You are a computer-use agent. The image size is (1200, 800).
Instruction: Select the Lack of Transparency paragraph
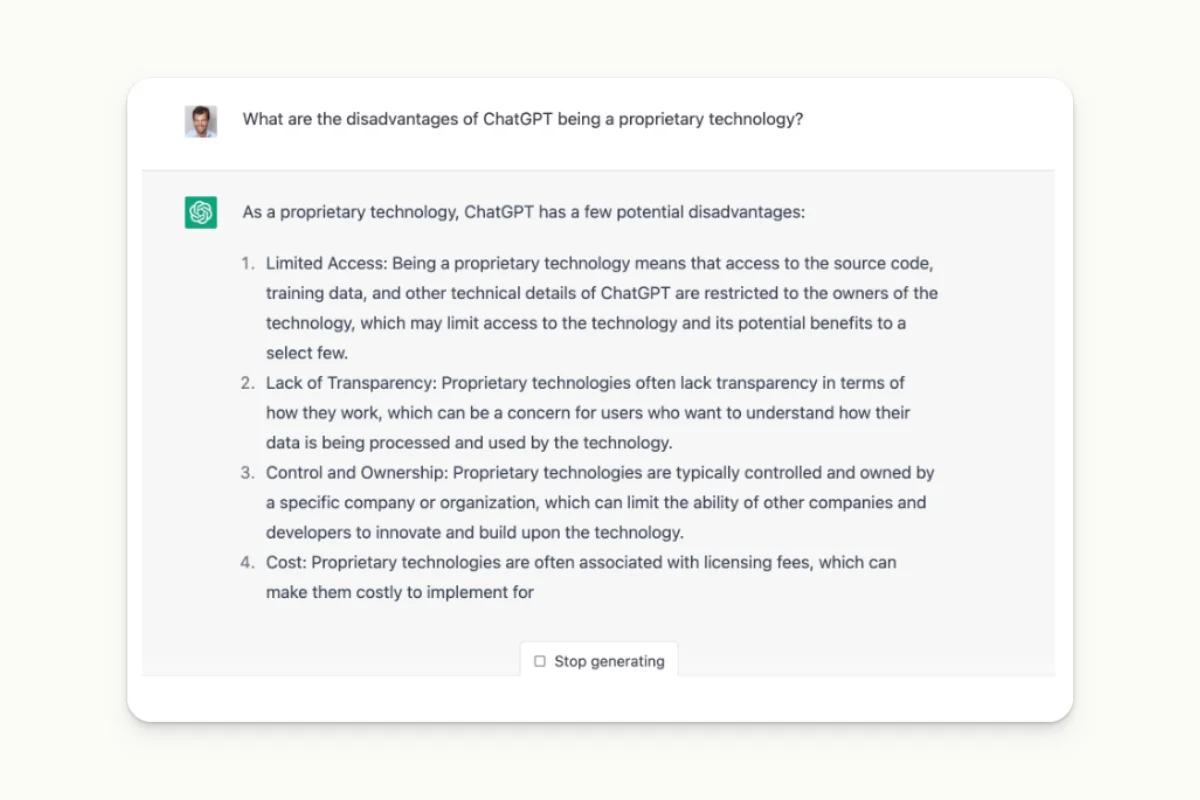[585, 412]
